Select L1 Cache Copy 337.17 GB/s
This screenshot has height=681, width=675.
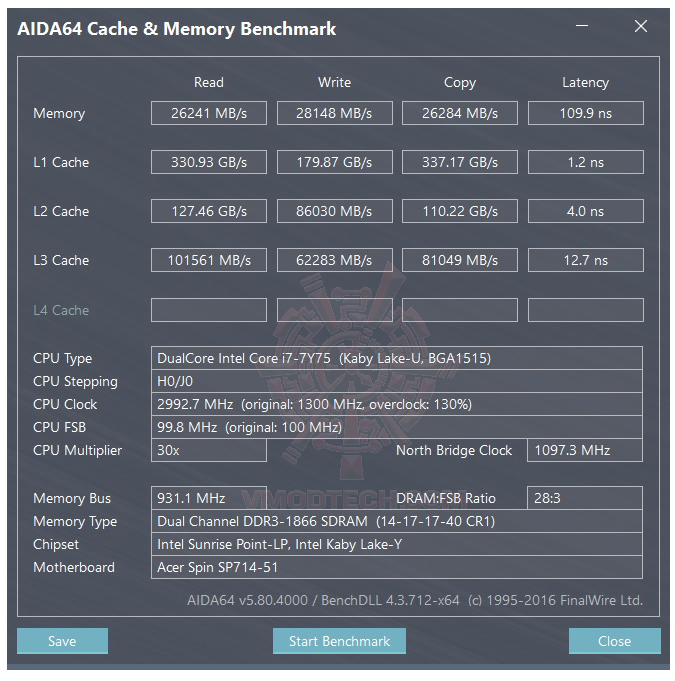(x=460, y=162)
